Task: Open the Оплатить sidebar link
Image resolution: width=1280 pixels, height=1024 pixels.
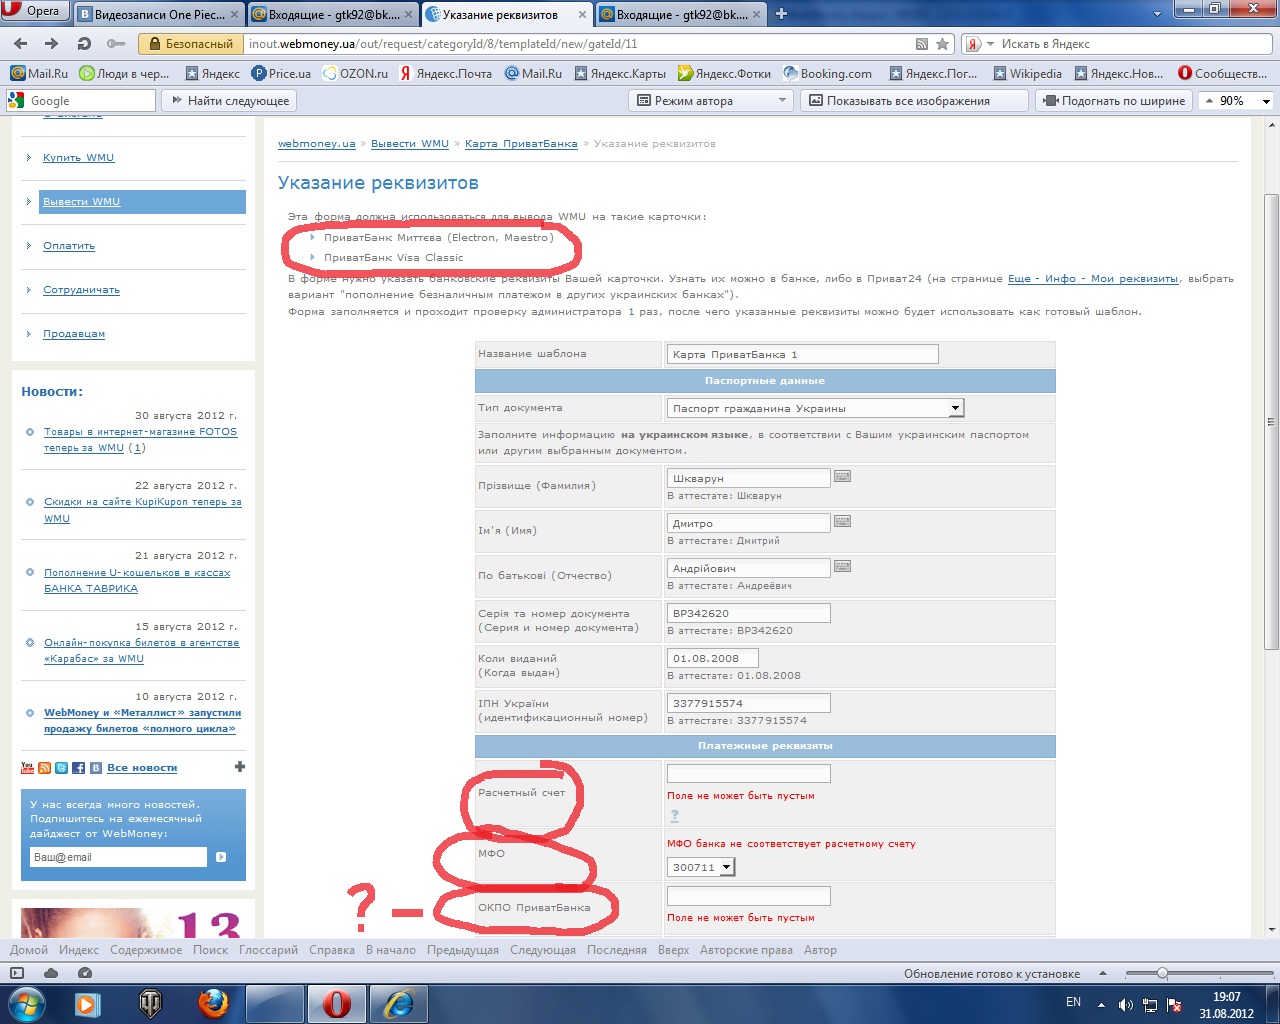Action: tap(69, 246)
